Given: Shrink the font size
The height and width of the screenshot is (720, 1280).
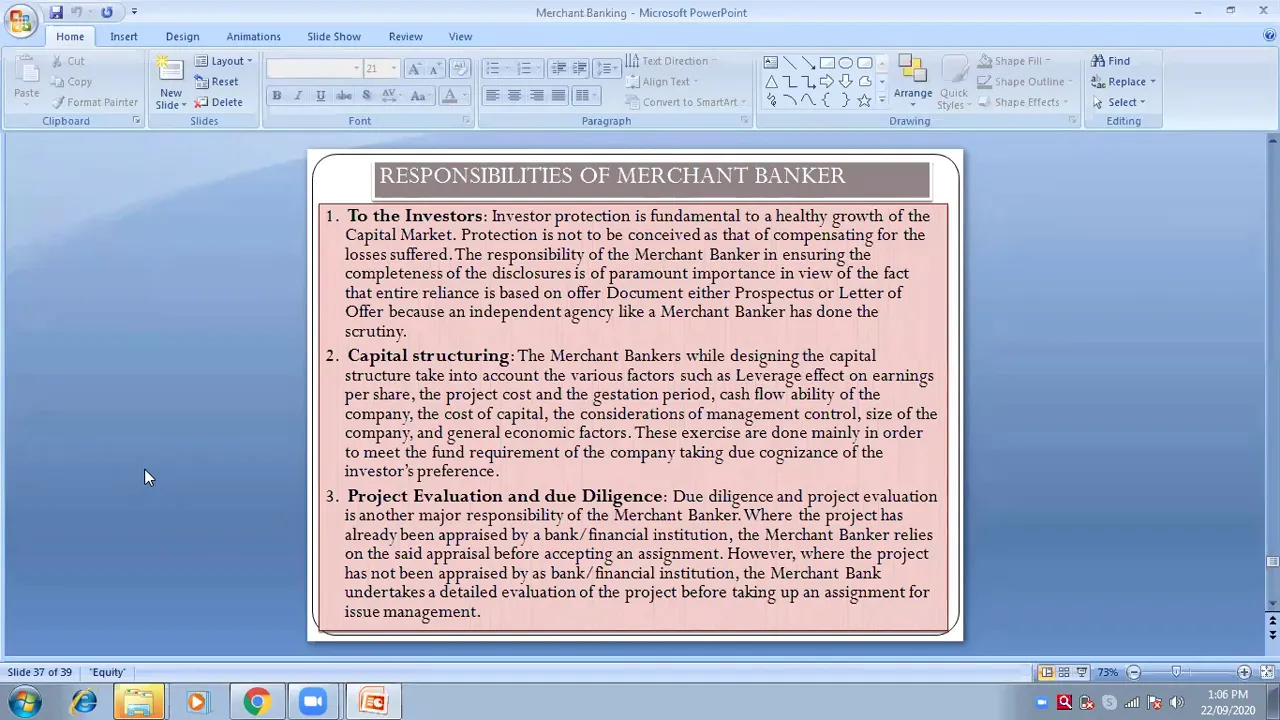Looking at the screenshot, I should (435, 68).
